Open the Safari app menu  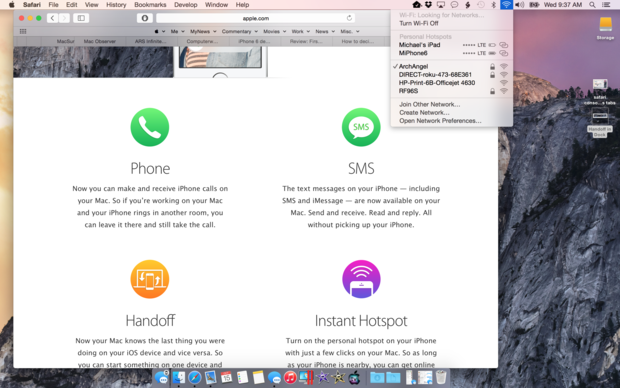32,5
